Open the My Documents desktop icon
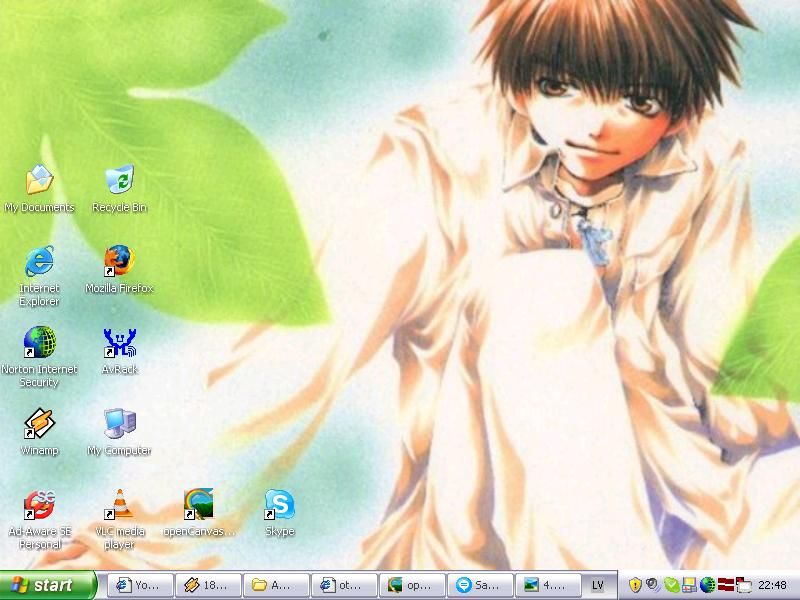The height and width of the screenshot is (600, 800). [39, 188]
